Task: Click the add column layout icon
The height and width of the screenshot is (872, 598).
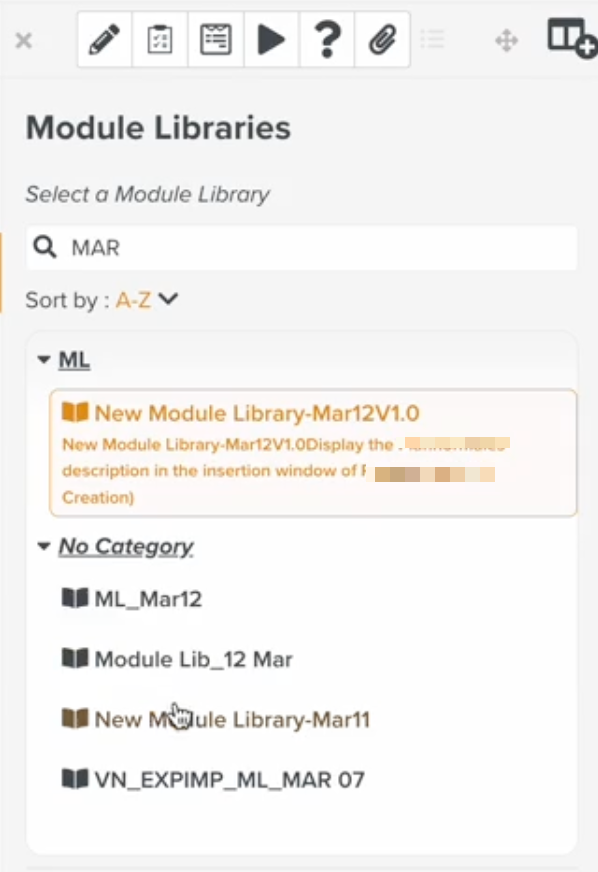Action: click(x=571, y=38)
